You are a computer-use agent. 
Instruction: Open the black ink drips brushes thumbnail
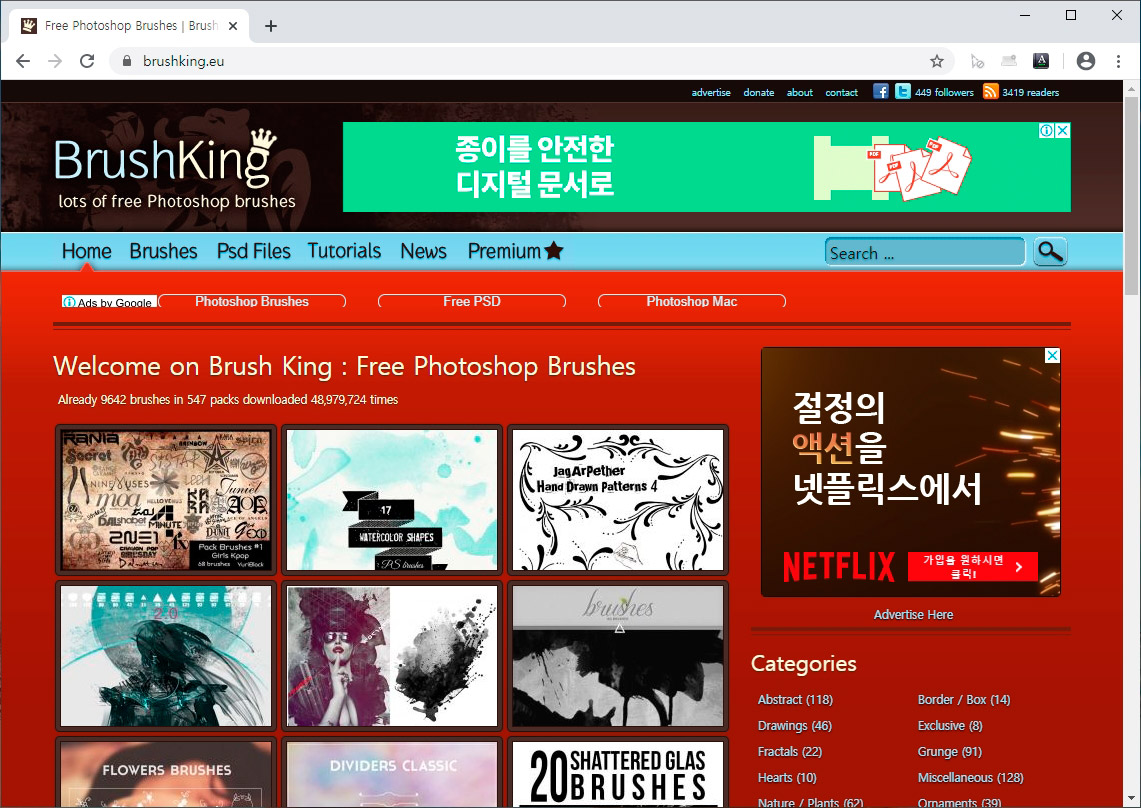pos(618,656)
